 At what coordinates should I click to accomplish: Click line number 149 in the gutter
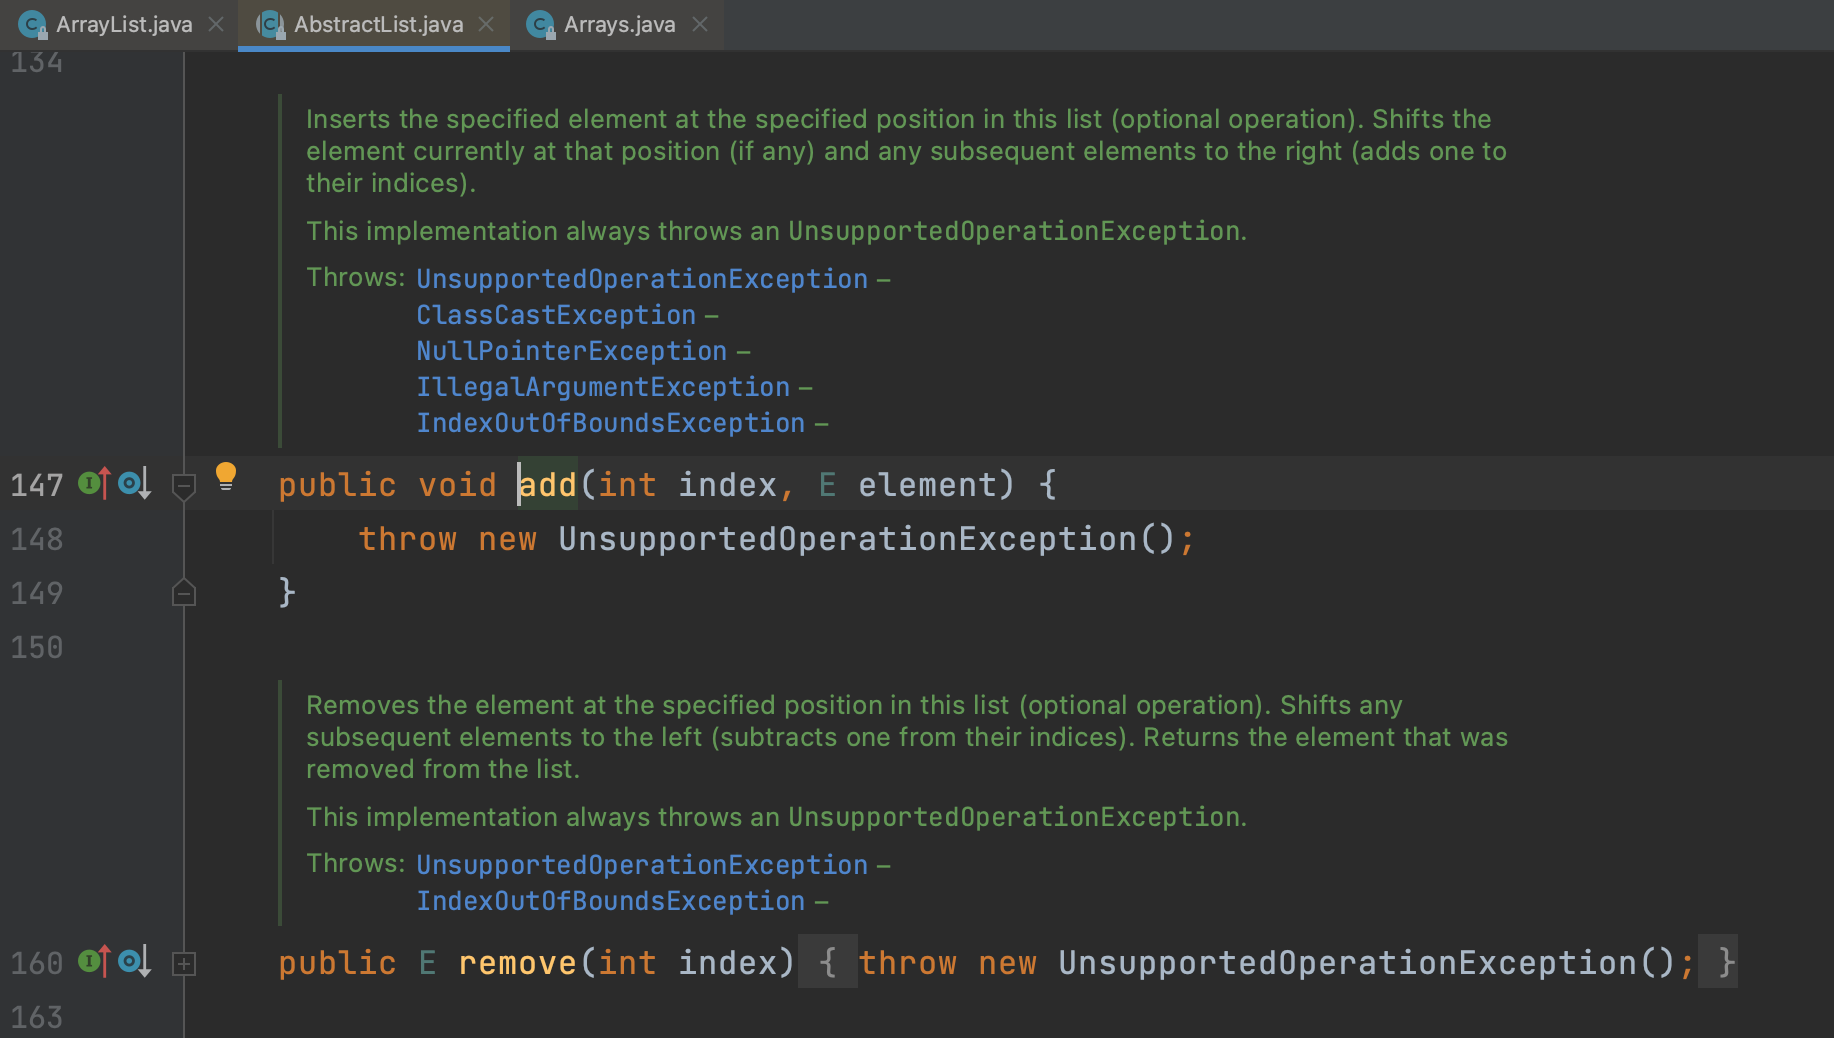tap(37, 593)
